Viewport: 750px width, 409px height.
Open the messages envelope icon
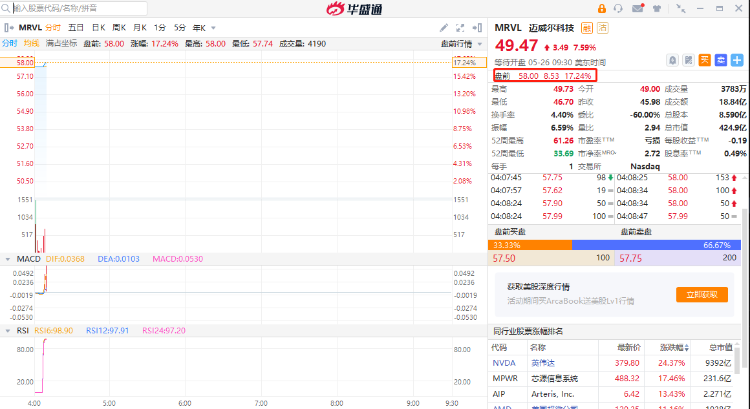click(638, 9)
